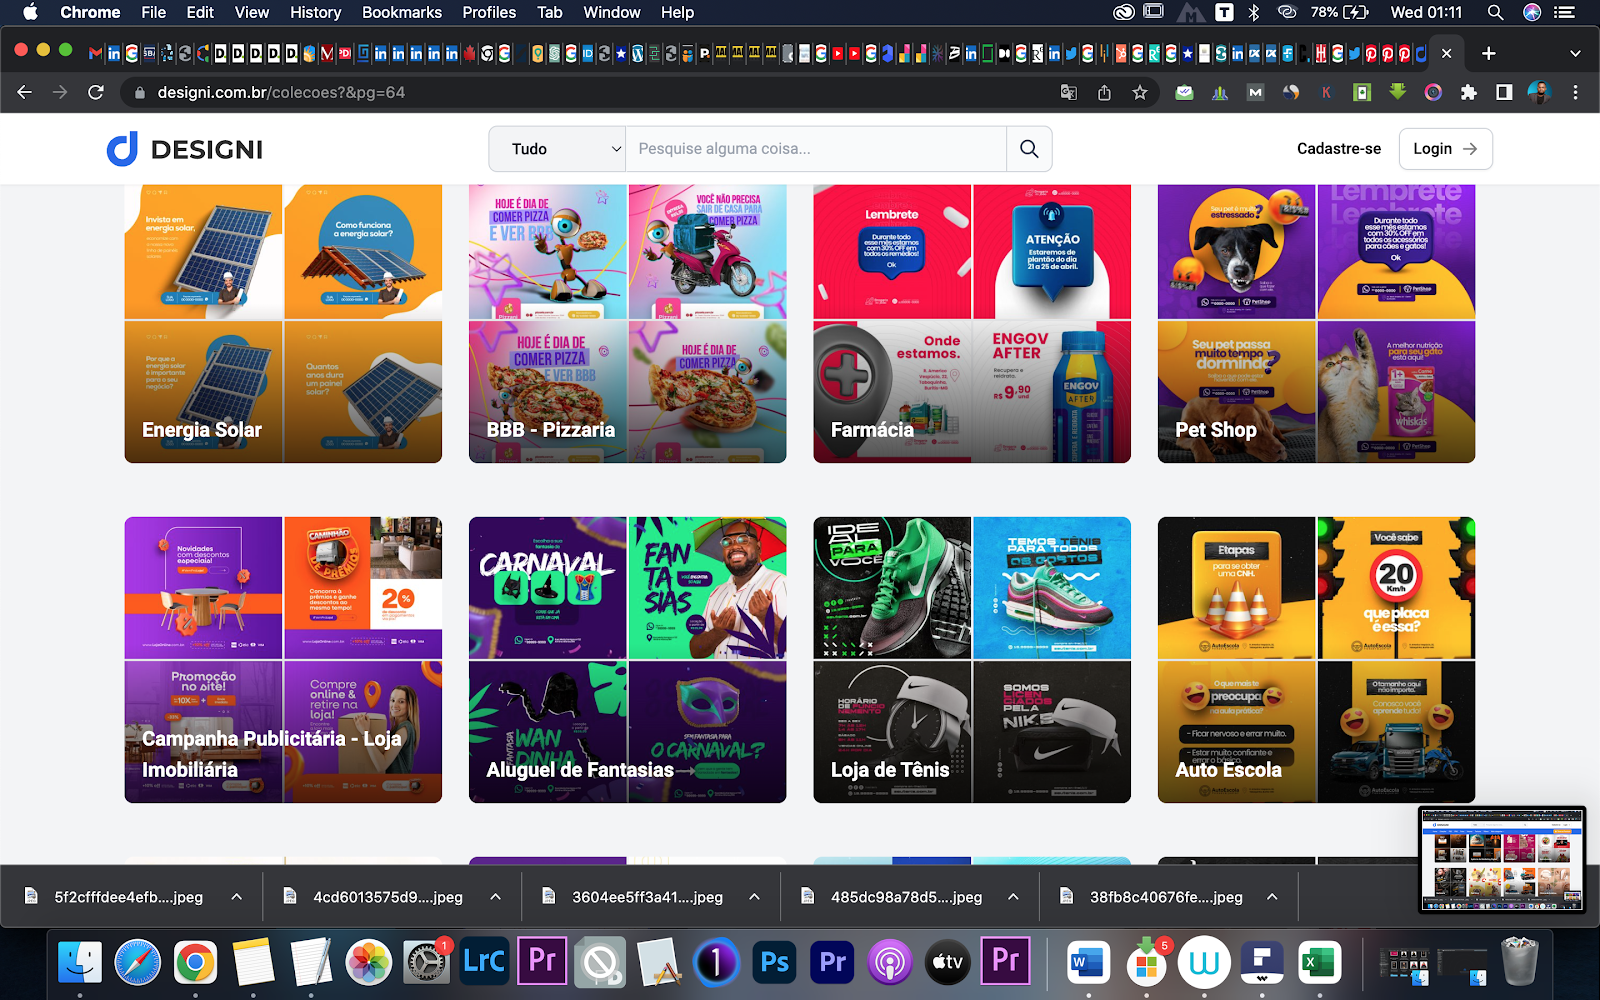1600x1000 pixels.
Task: Open Campanha Publicitária Loja Imobiliária collection
Action: 283,660
